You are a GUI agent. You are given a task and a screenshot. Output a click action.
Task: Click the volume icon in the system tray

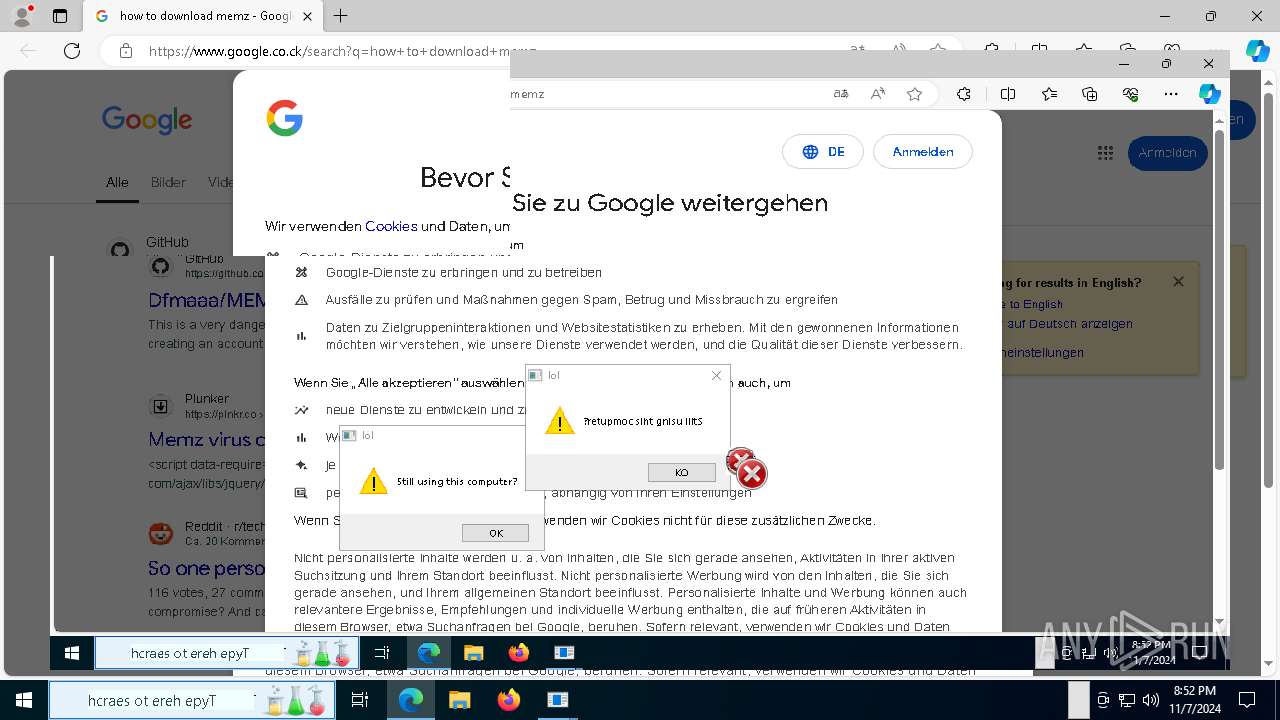1151,700
